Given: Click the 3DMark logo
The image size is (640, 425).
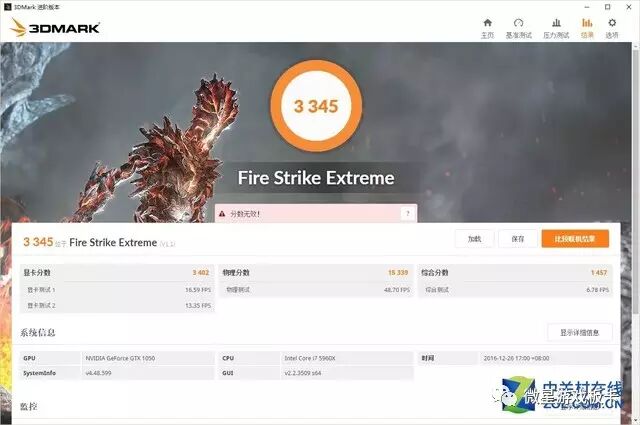Looking at the screenshot, I should [x=55, y=28].
